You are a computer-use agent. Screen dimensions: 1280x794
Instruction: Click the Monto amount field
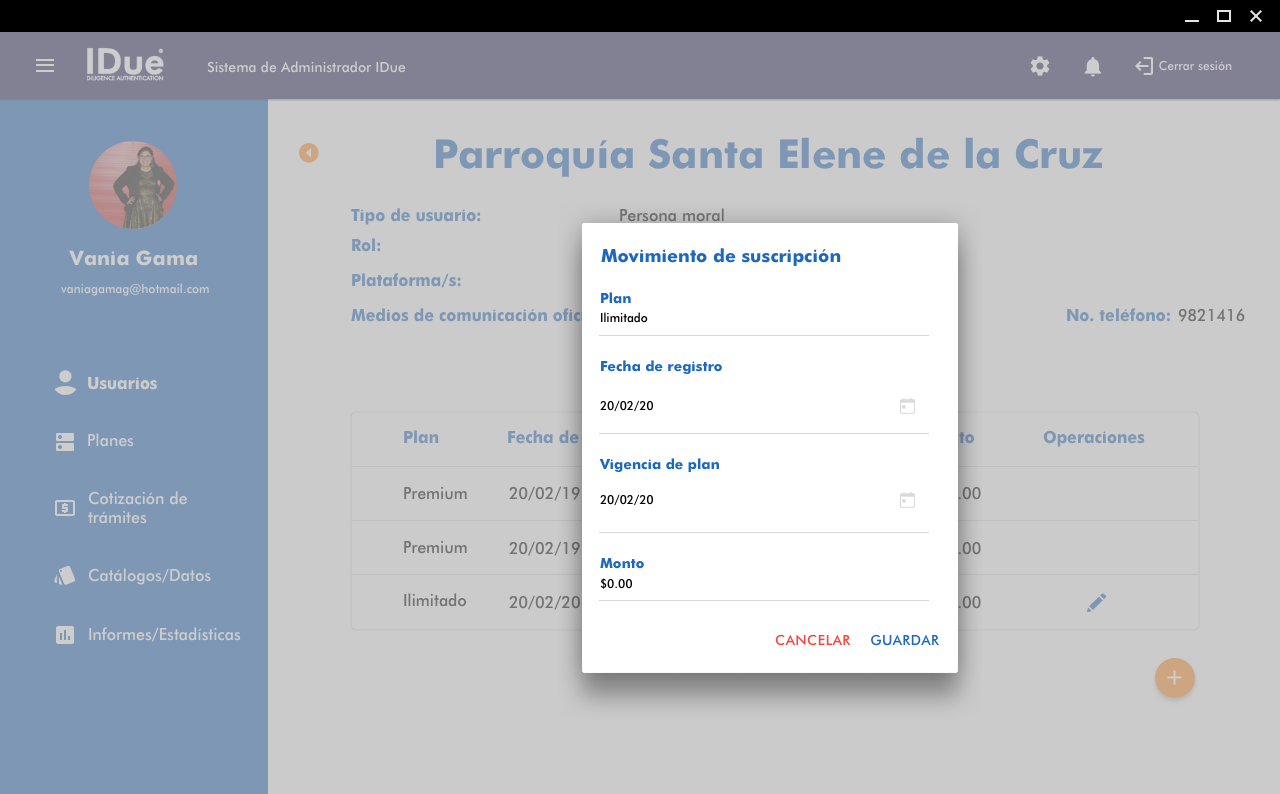763,584
